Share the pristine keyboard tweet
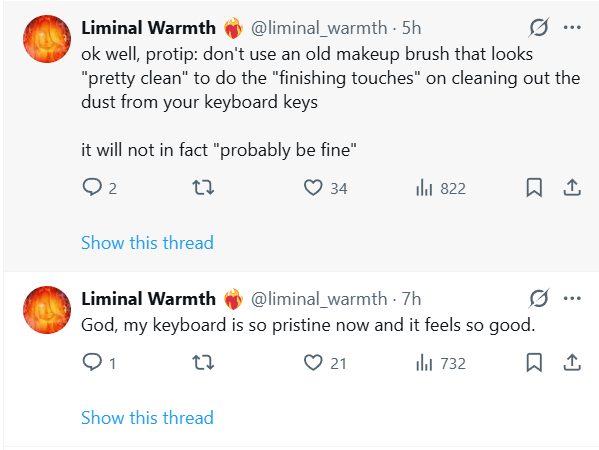The width and height of the screenshot is (599, 450). click(x=572, y=363)
